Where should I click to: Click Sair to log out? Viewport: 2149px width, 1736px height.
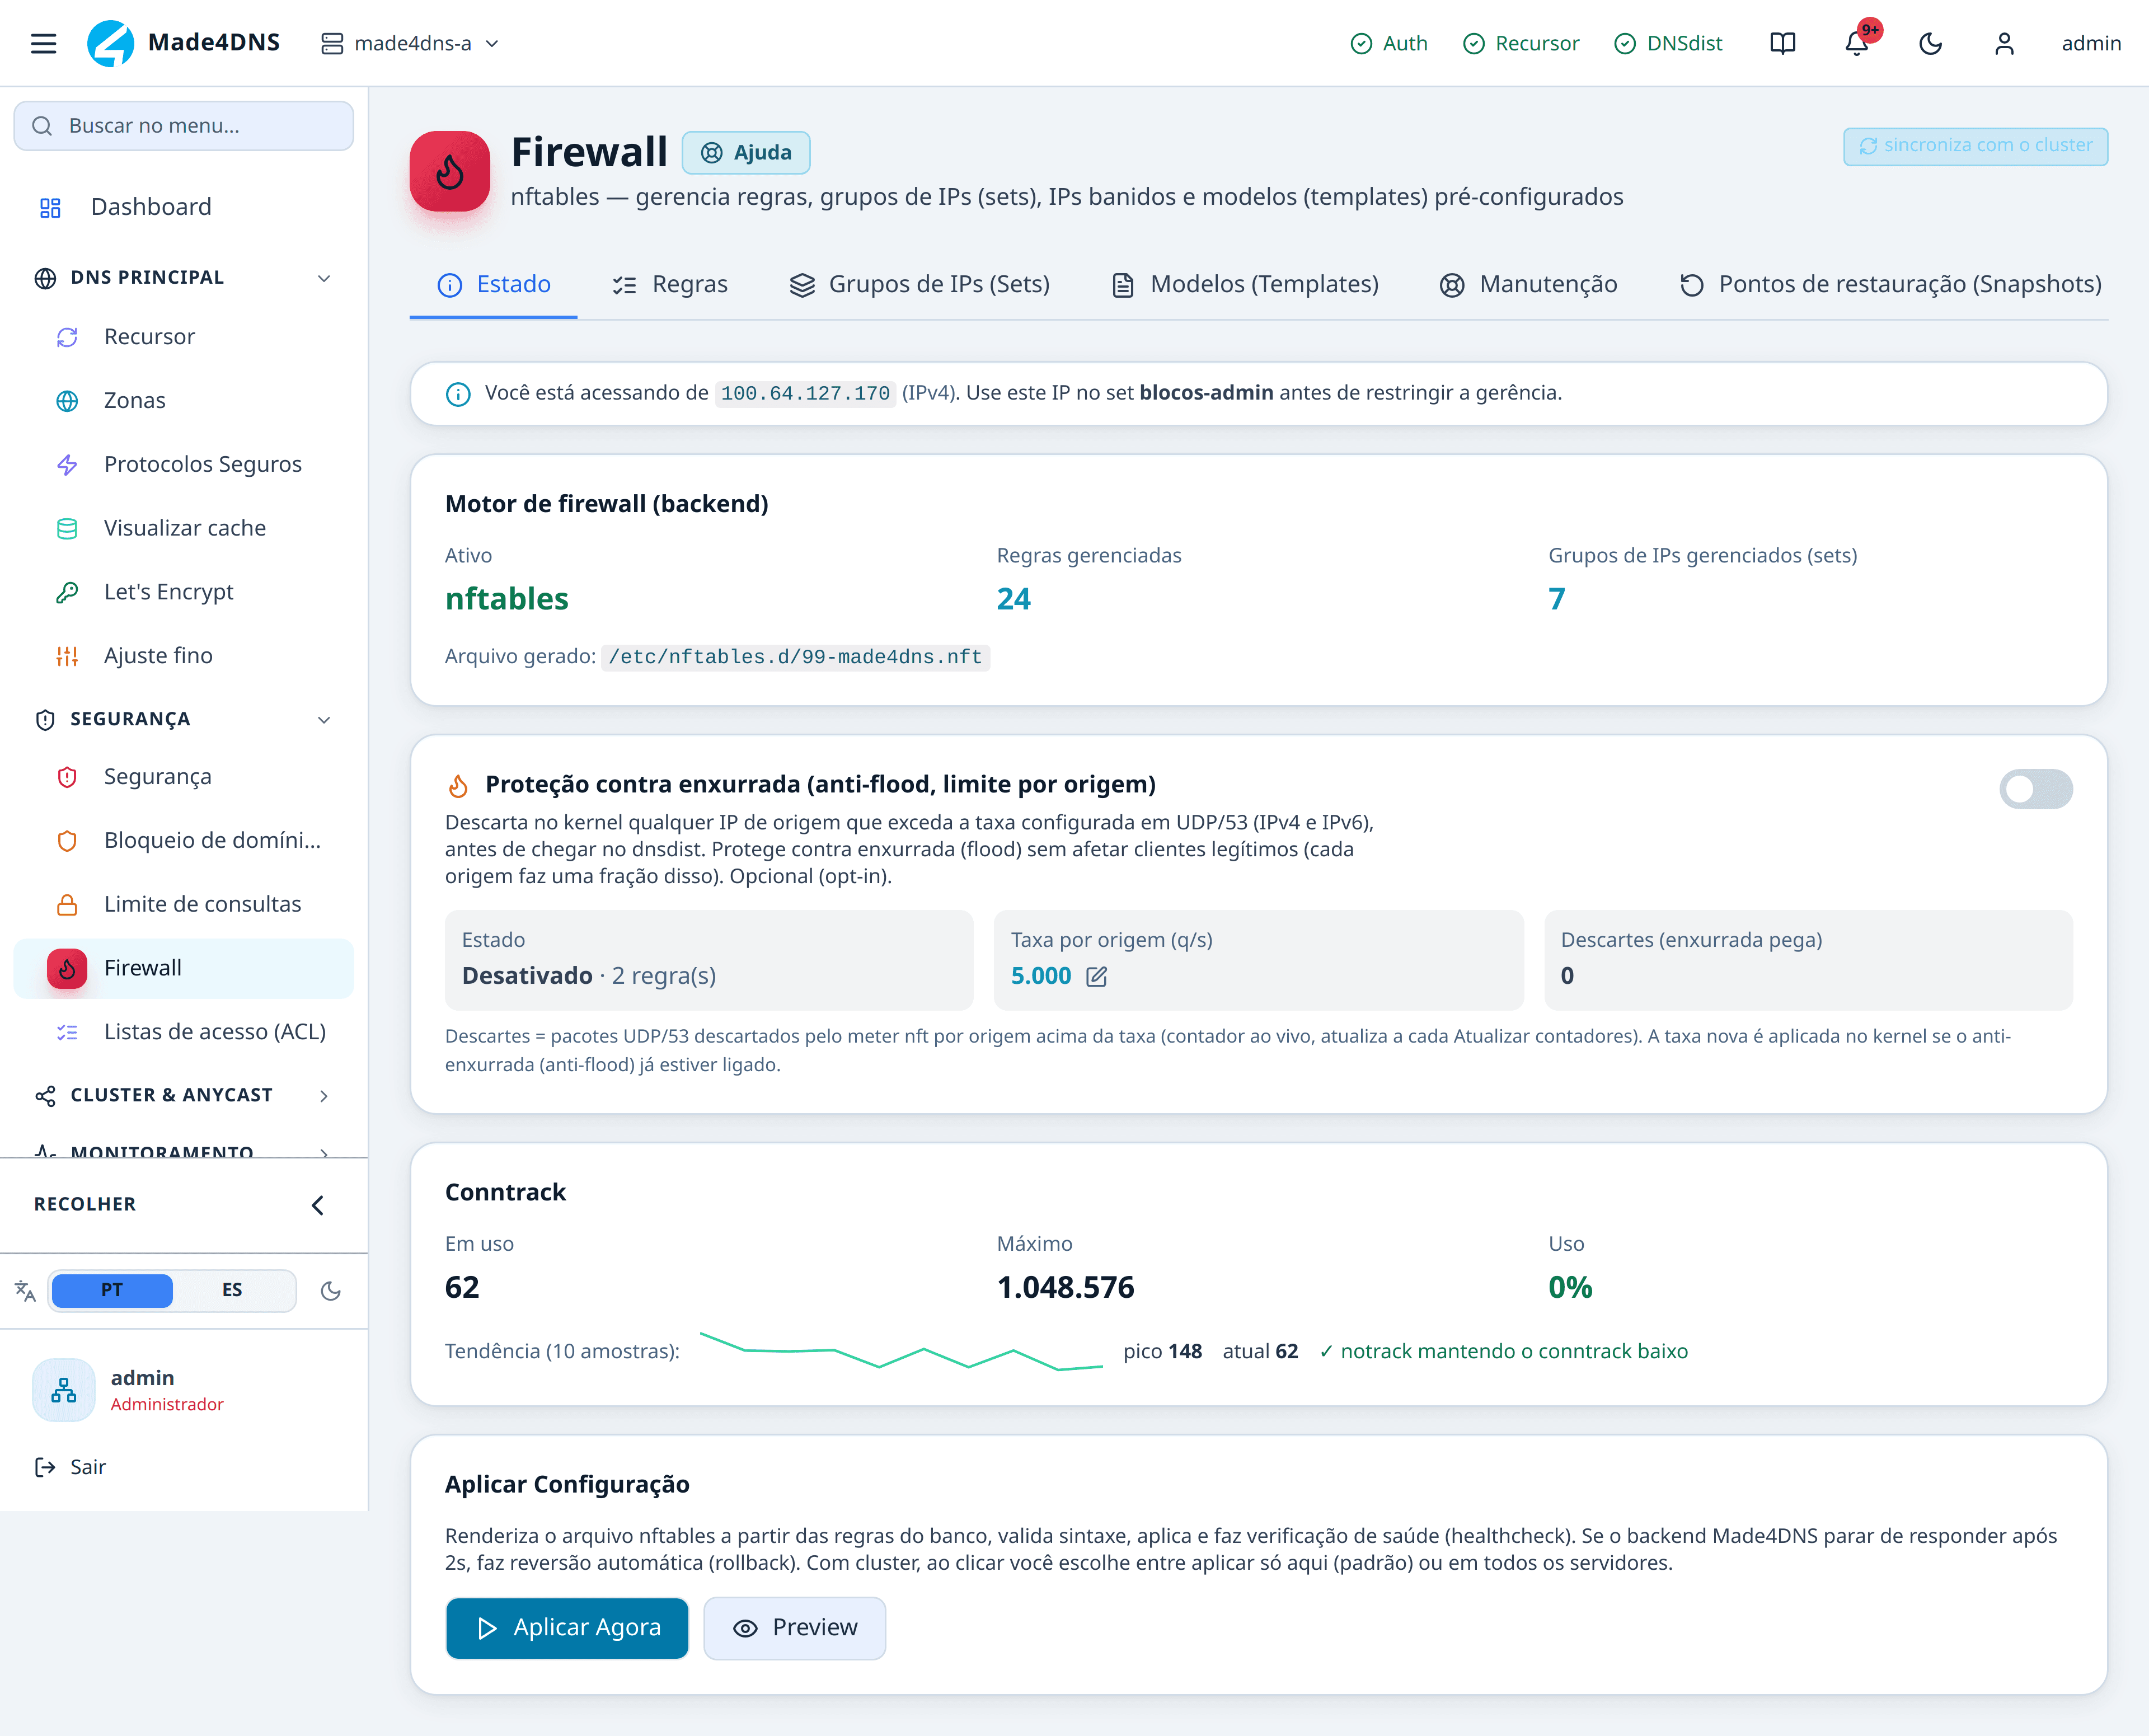tap(70, 1467)
